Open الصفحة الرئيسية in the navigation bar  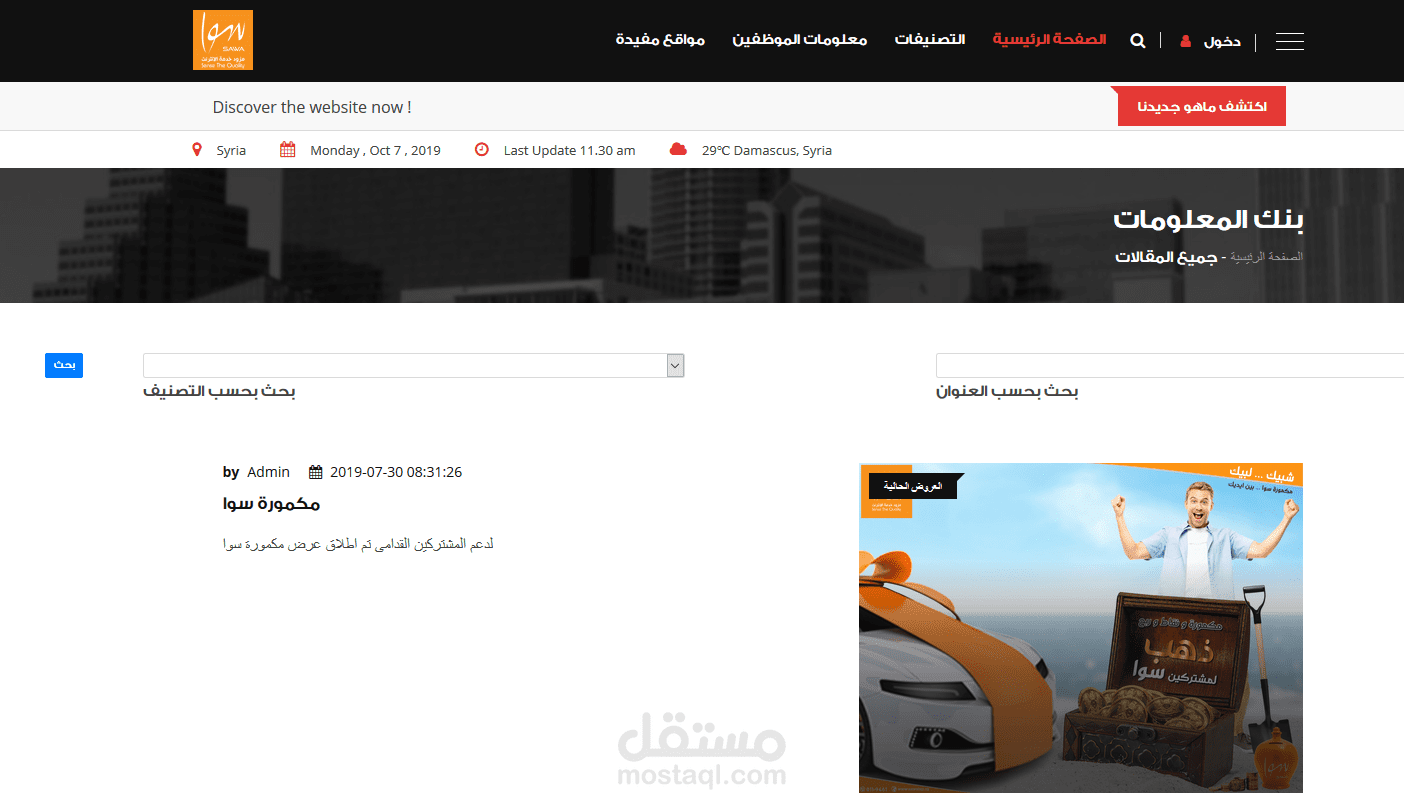click(1049, 40)
